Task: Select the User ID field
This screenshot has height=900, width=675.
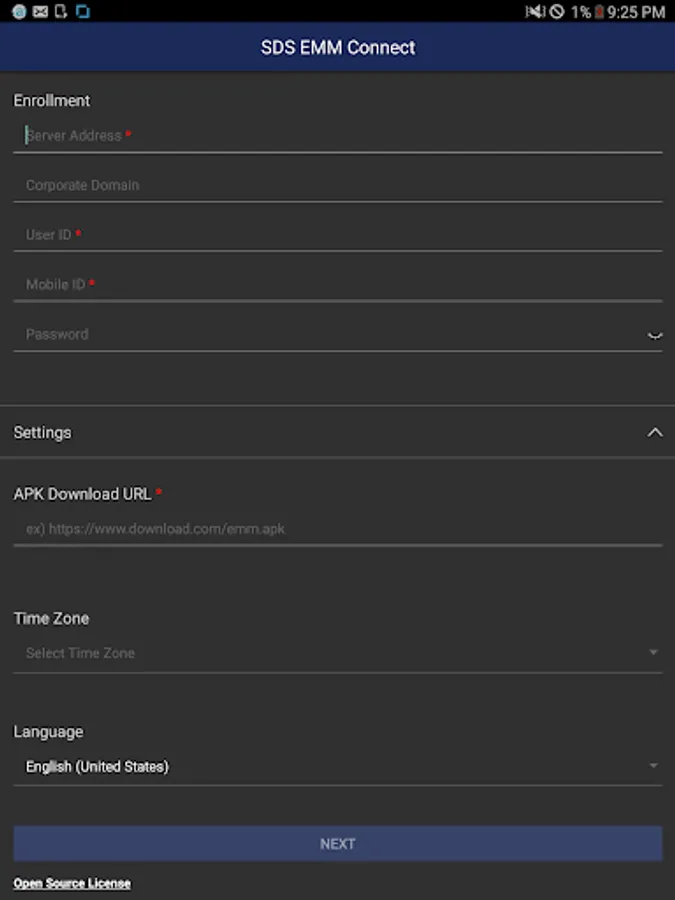Action: coord(338,235)
